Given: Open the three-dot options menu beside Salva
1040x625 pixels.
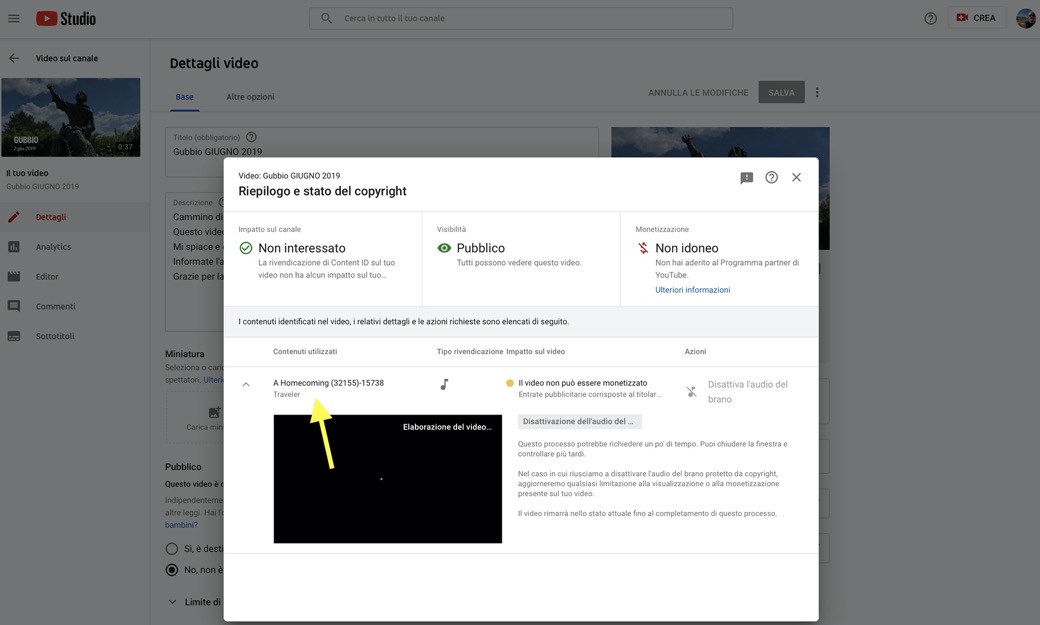Looking at the screenshot, I should tap(817, 92).
